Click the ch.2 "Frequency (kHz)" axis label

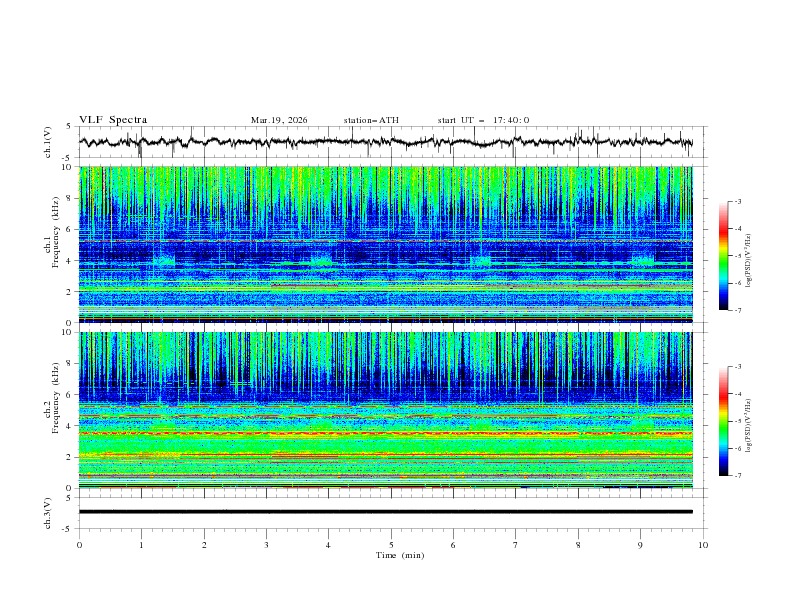click(55, 398)
